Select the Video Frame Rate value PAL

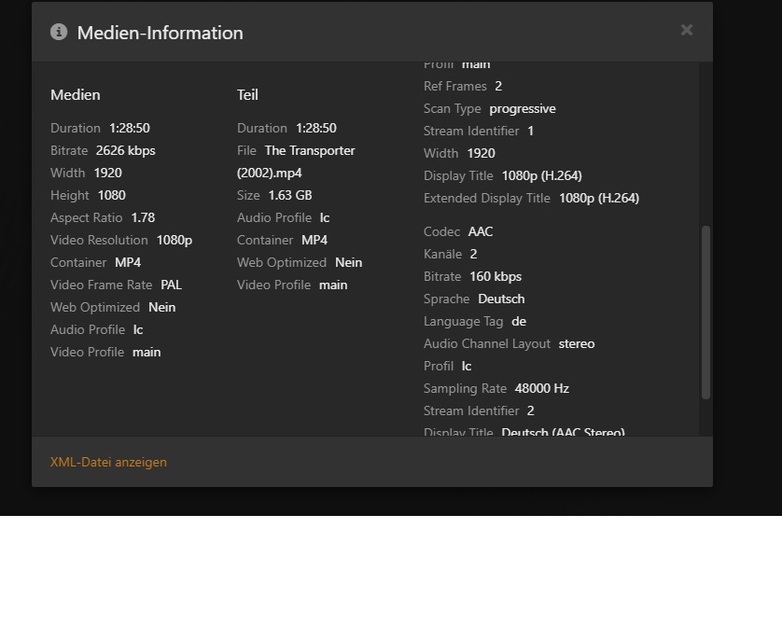pyautogui.click(x=171, y=285)
